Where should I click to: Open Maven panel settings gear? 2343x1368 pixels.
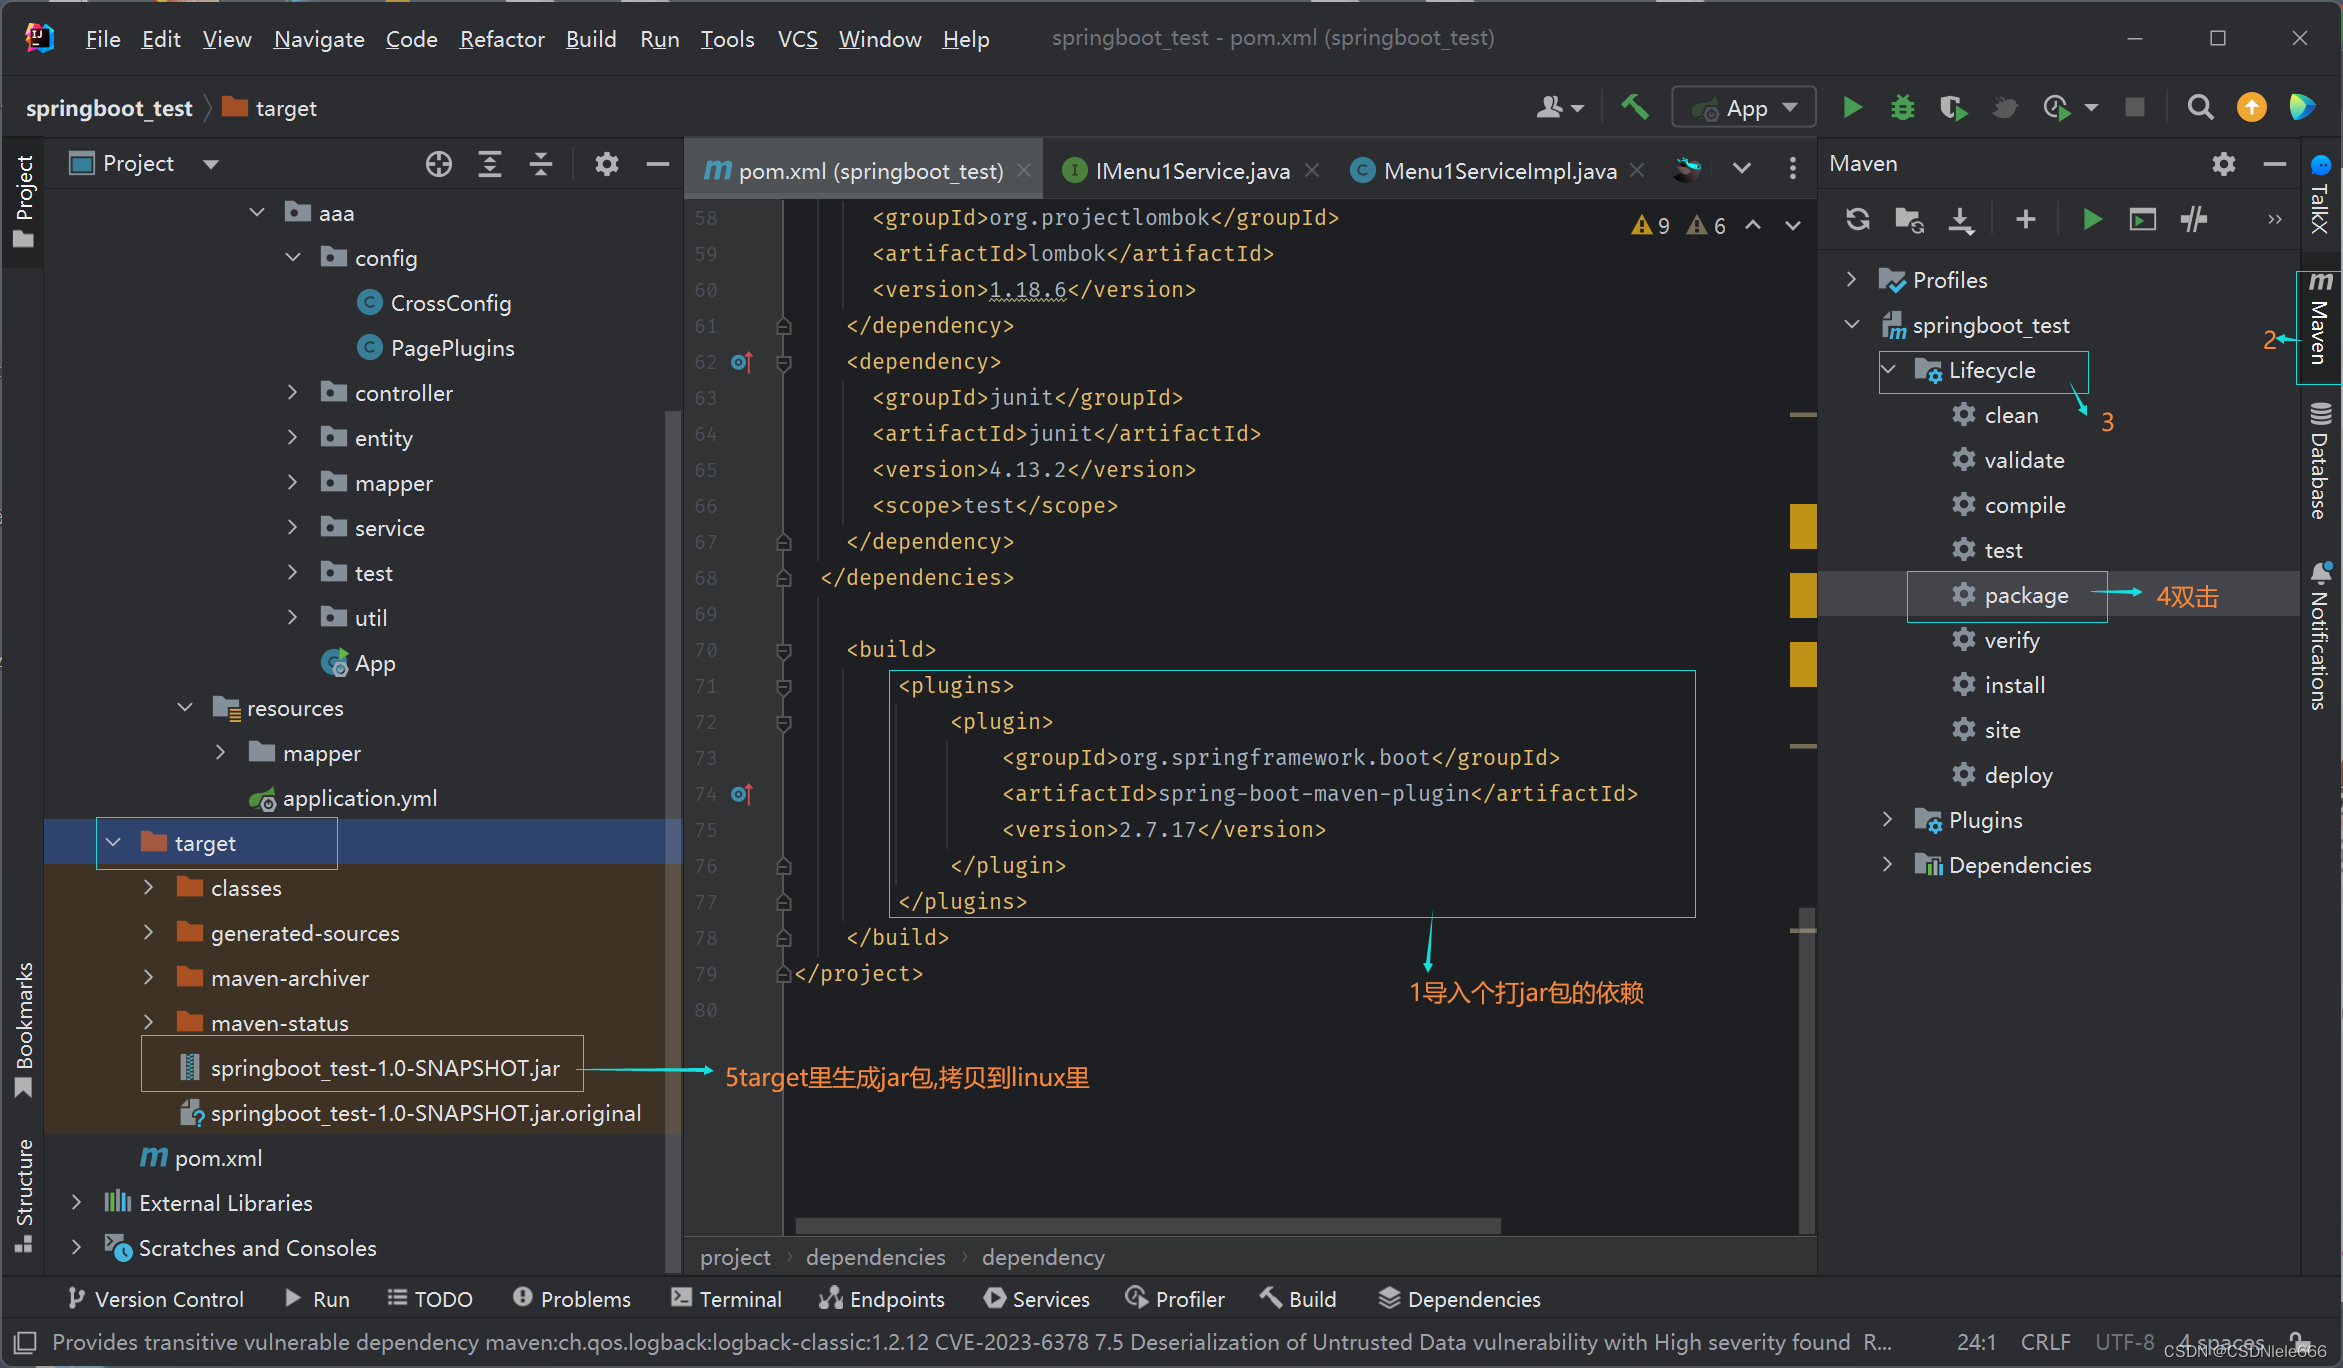(2223, 163)
